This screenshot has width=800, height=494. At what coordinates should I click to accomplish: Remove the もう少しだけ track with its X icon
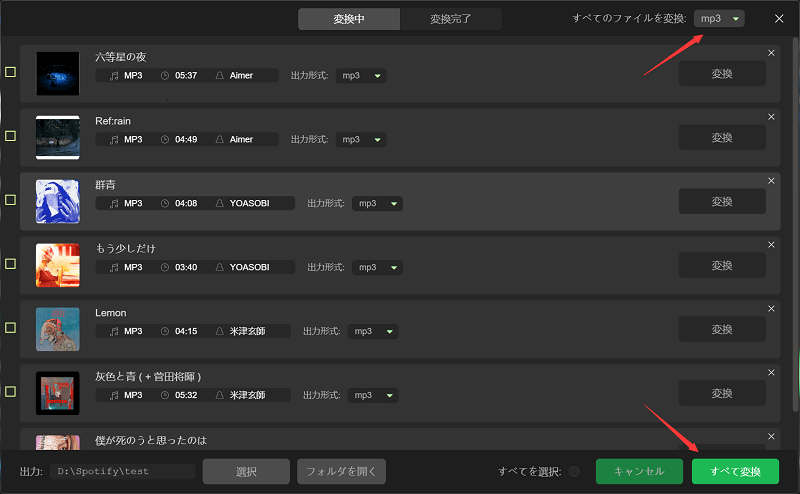pos(771,245)
